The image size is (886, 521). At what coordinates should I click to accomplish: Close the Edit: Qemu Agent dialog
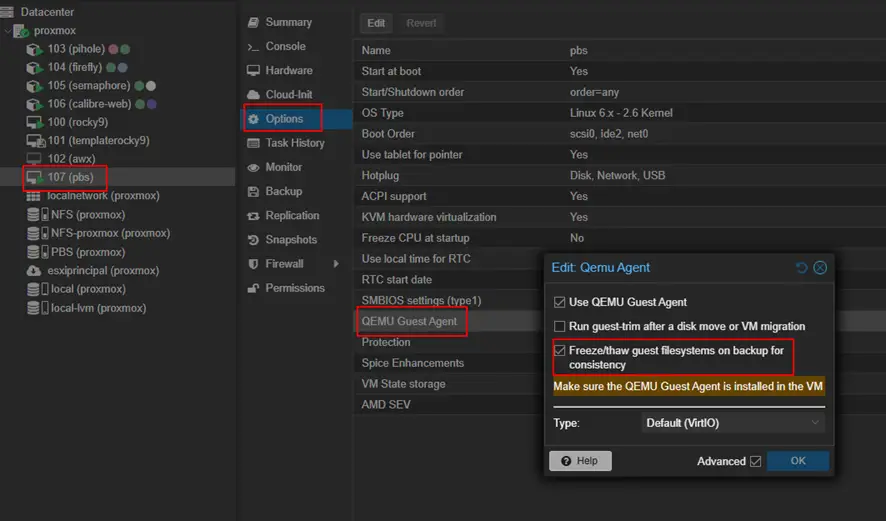coord(820,268)
